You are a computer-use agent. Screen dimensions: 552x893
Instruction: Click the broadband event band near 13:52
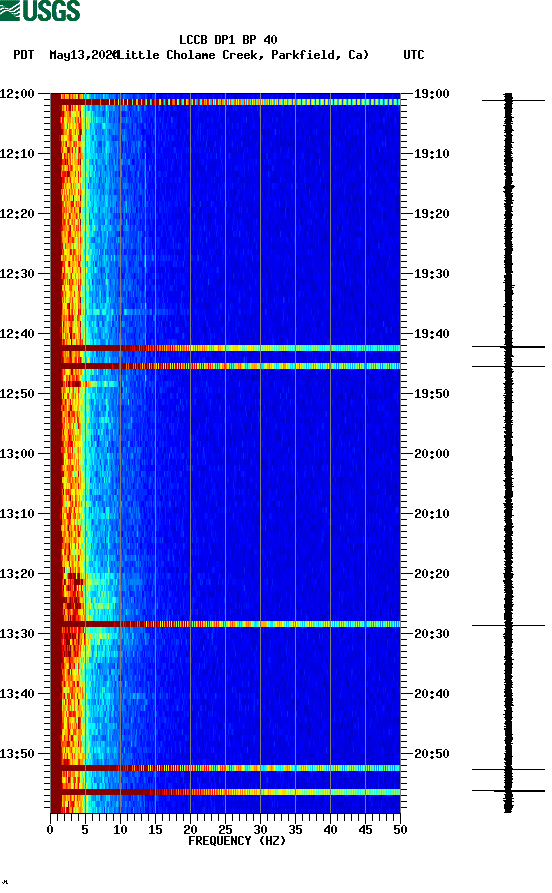pos(226,768)
